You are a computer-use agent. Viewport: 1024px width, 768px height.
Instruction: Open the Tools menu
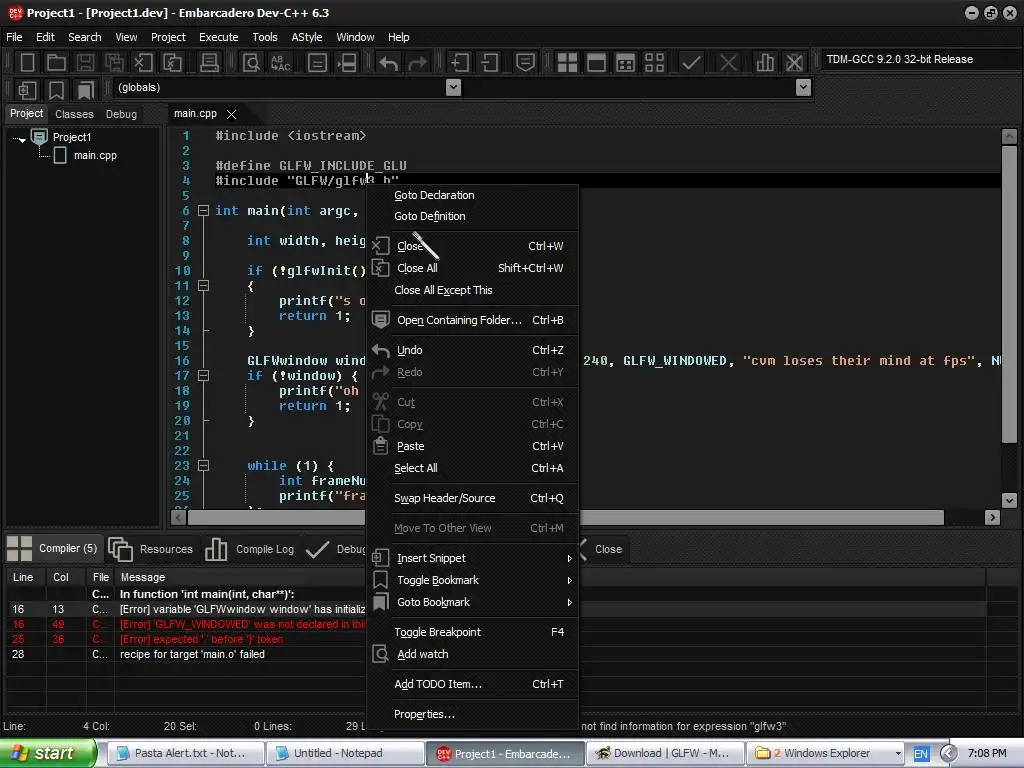(x=265, y=37)
